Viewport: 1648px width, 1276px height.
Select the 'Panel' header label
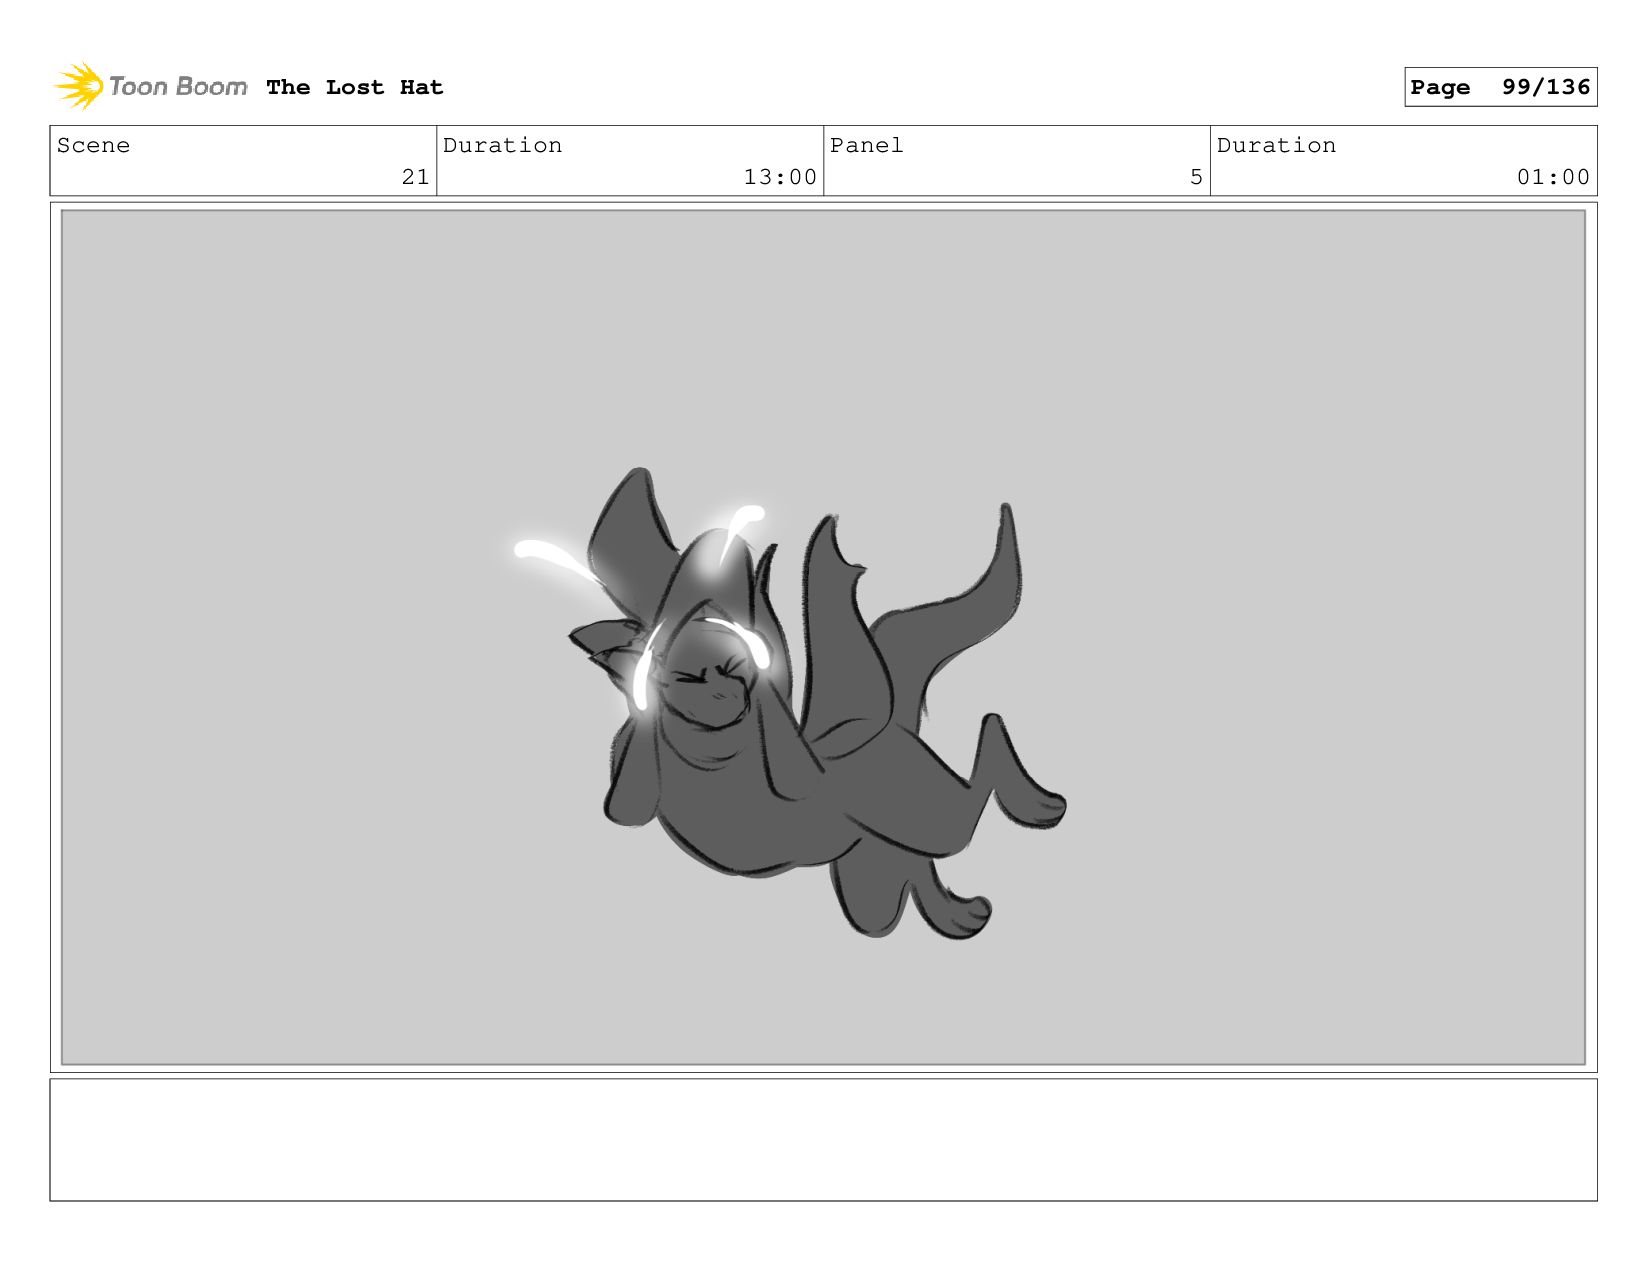[x=866, y=145]
